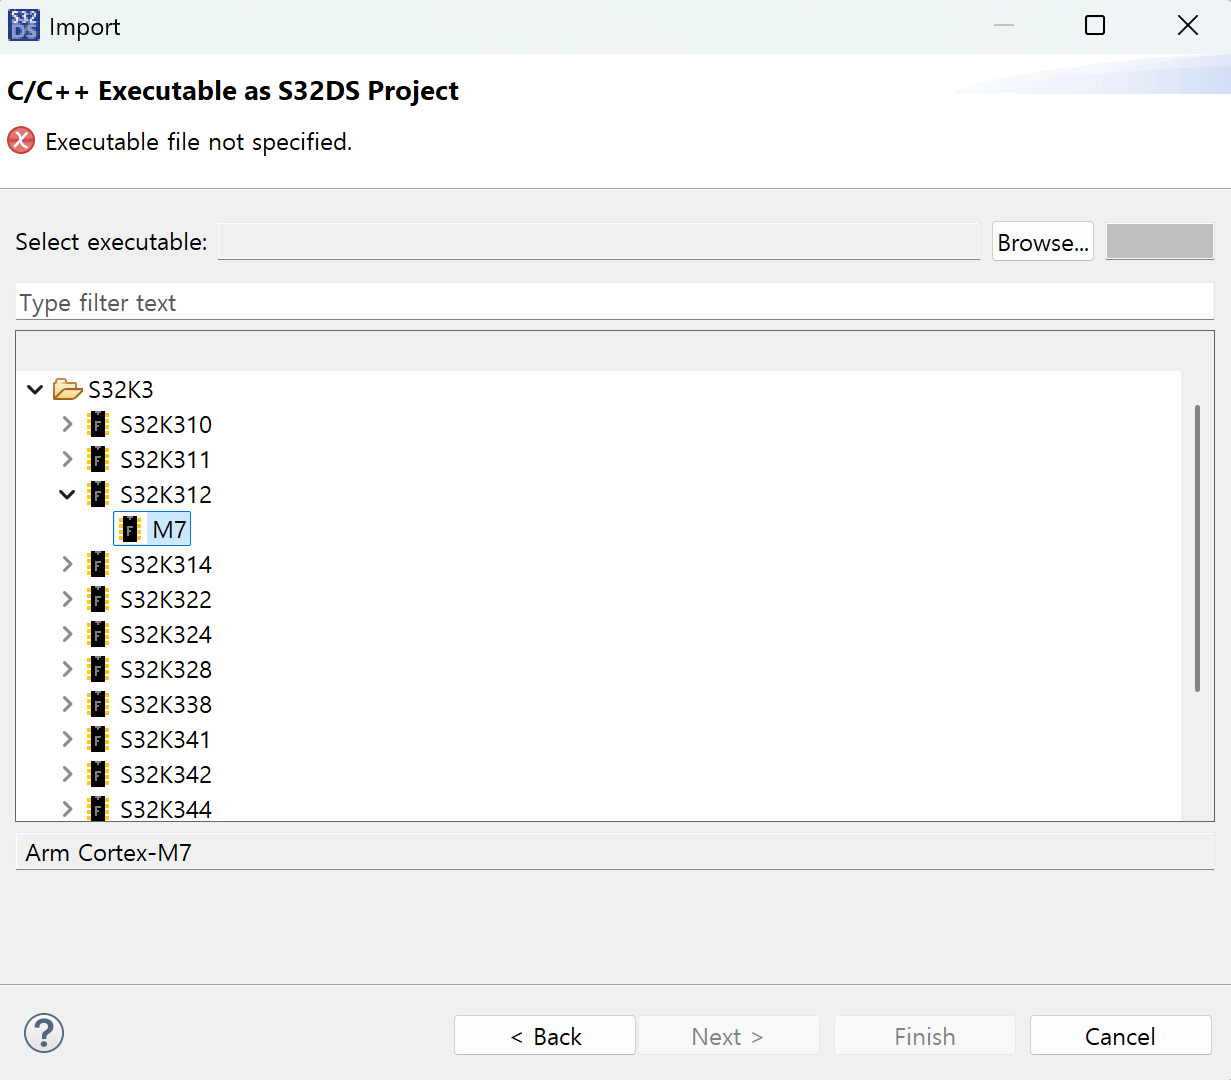The height and width of the screenshot is (1080, 1231).
Task: Click the Type filter text field
Action: (x=614, y=302)
